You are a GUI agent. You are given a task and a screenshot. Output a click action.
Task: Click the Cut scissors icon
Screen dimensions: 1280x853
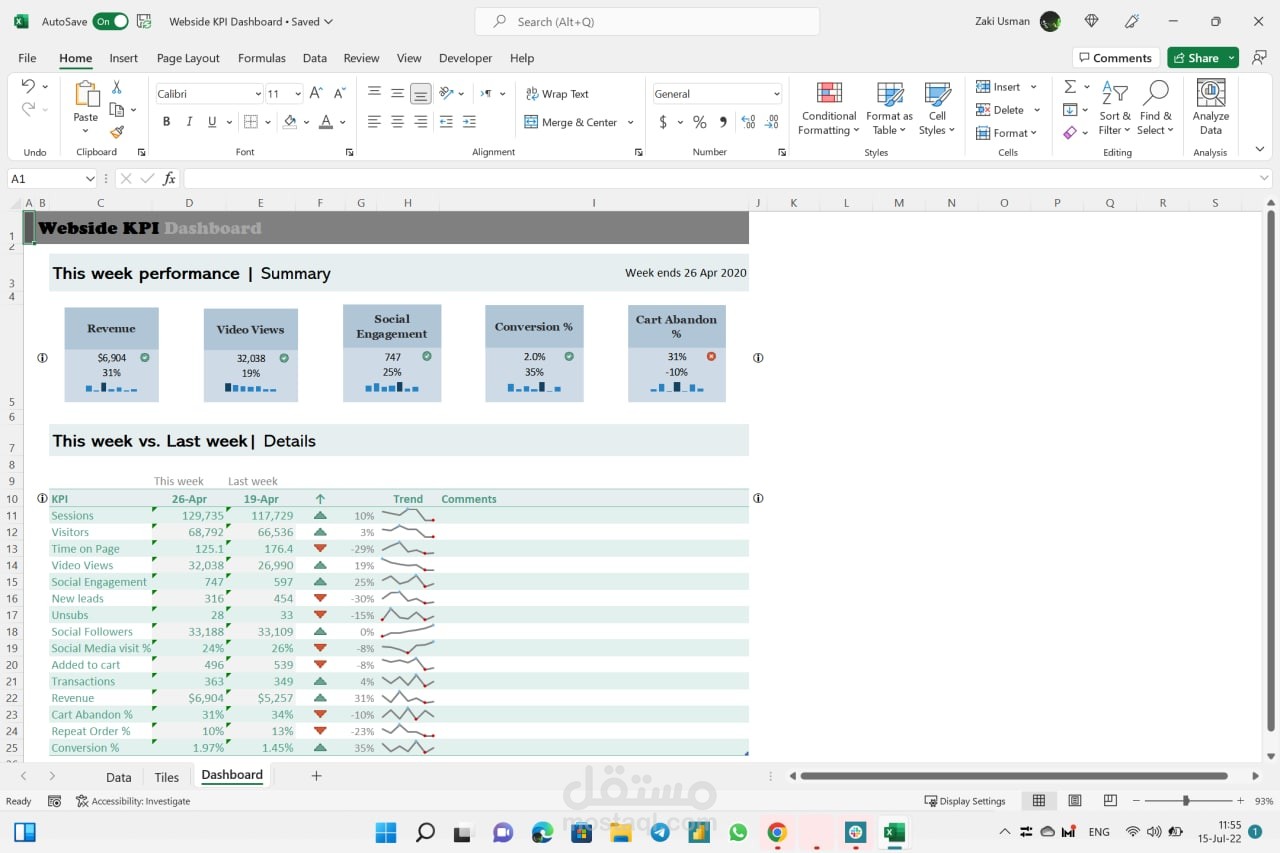click(x=117, y=87)
